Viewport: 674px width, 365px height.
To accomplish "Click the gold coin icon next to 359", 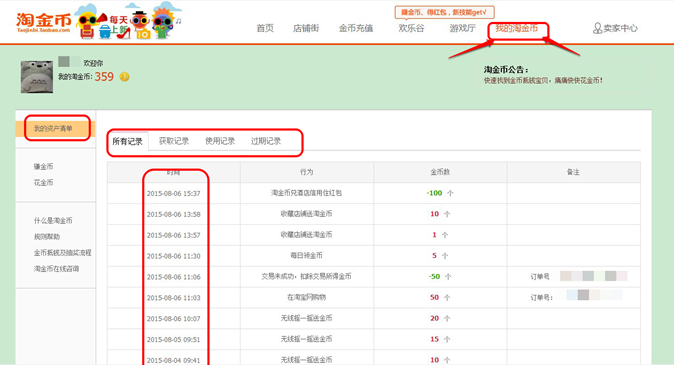I will [124, 77].
